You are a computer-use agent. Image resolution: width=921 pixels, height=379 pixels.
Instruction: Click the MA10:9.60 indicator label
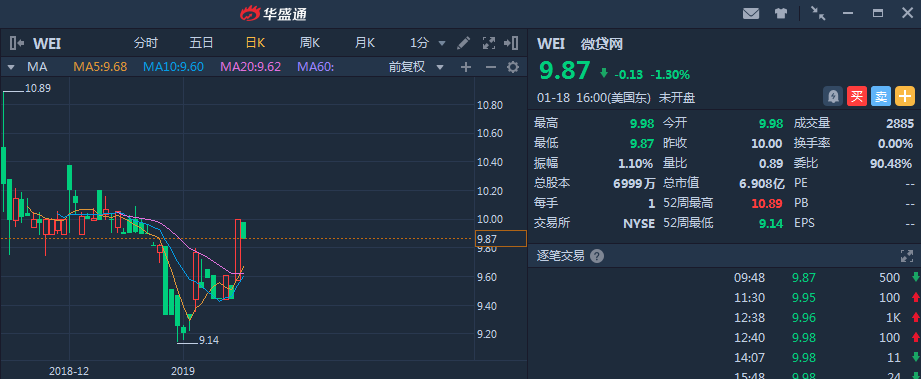[173, 67]
